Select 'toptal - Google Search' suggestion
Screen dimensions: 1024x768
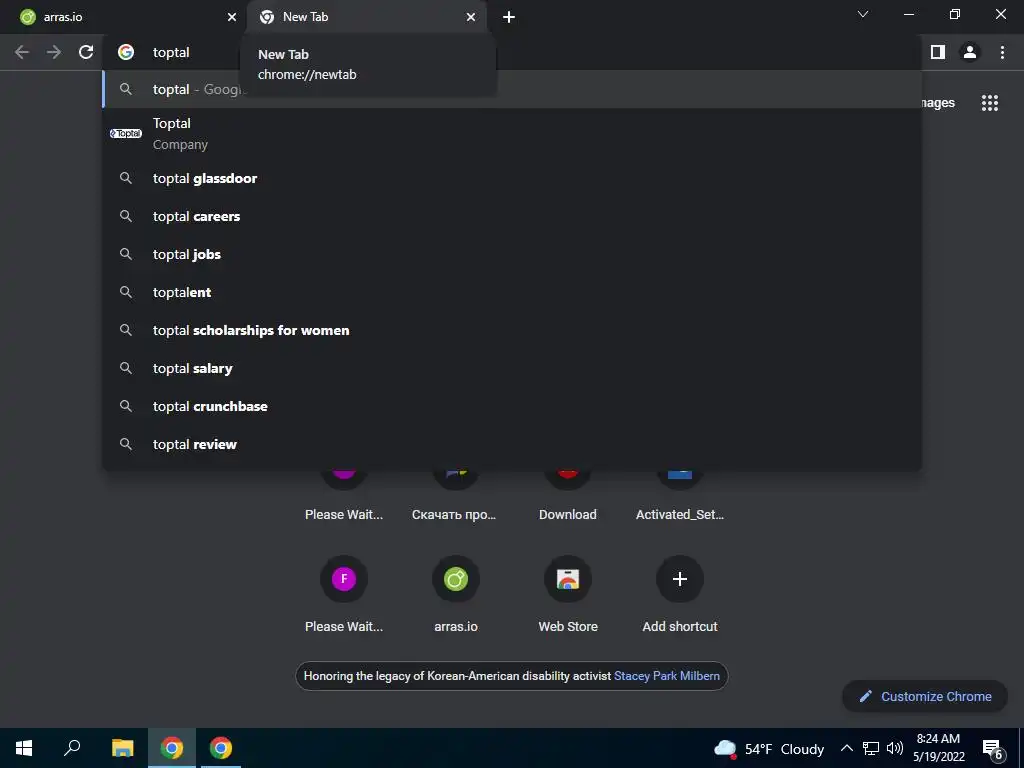512,89
